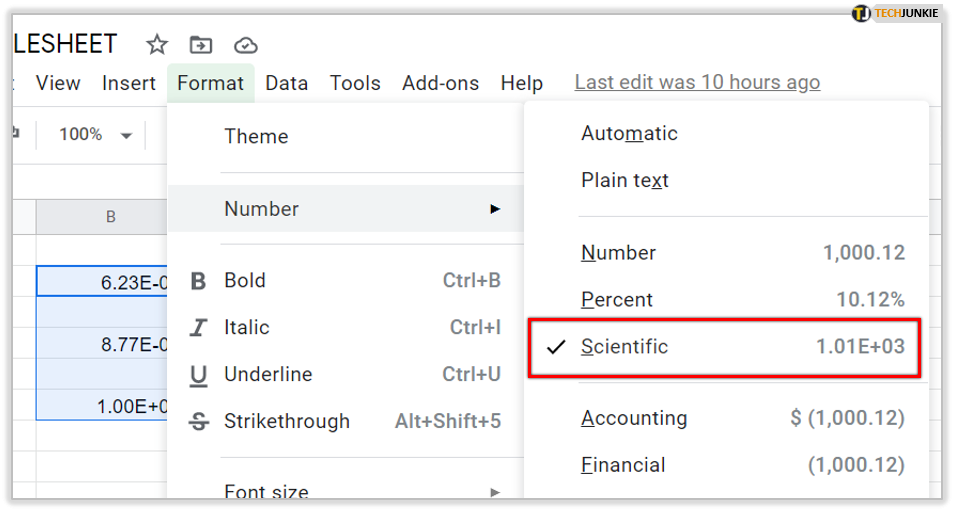Expand the Font size submenu
This screenshot has width=954, height=511.
point(495,492)
